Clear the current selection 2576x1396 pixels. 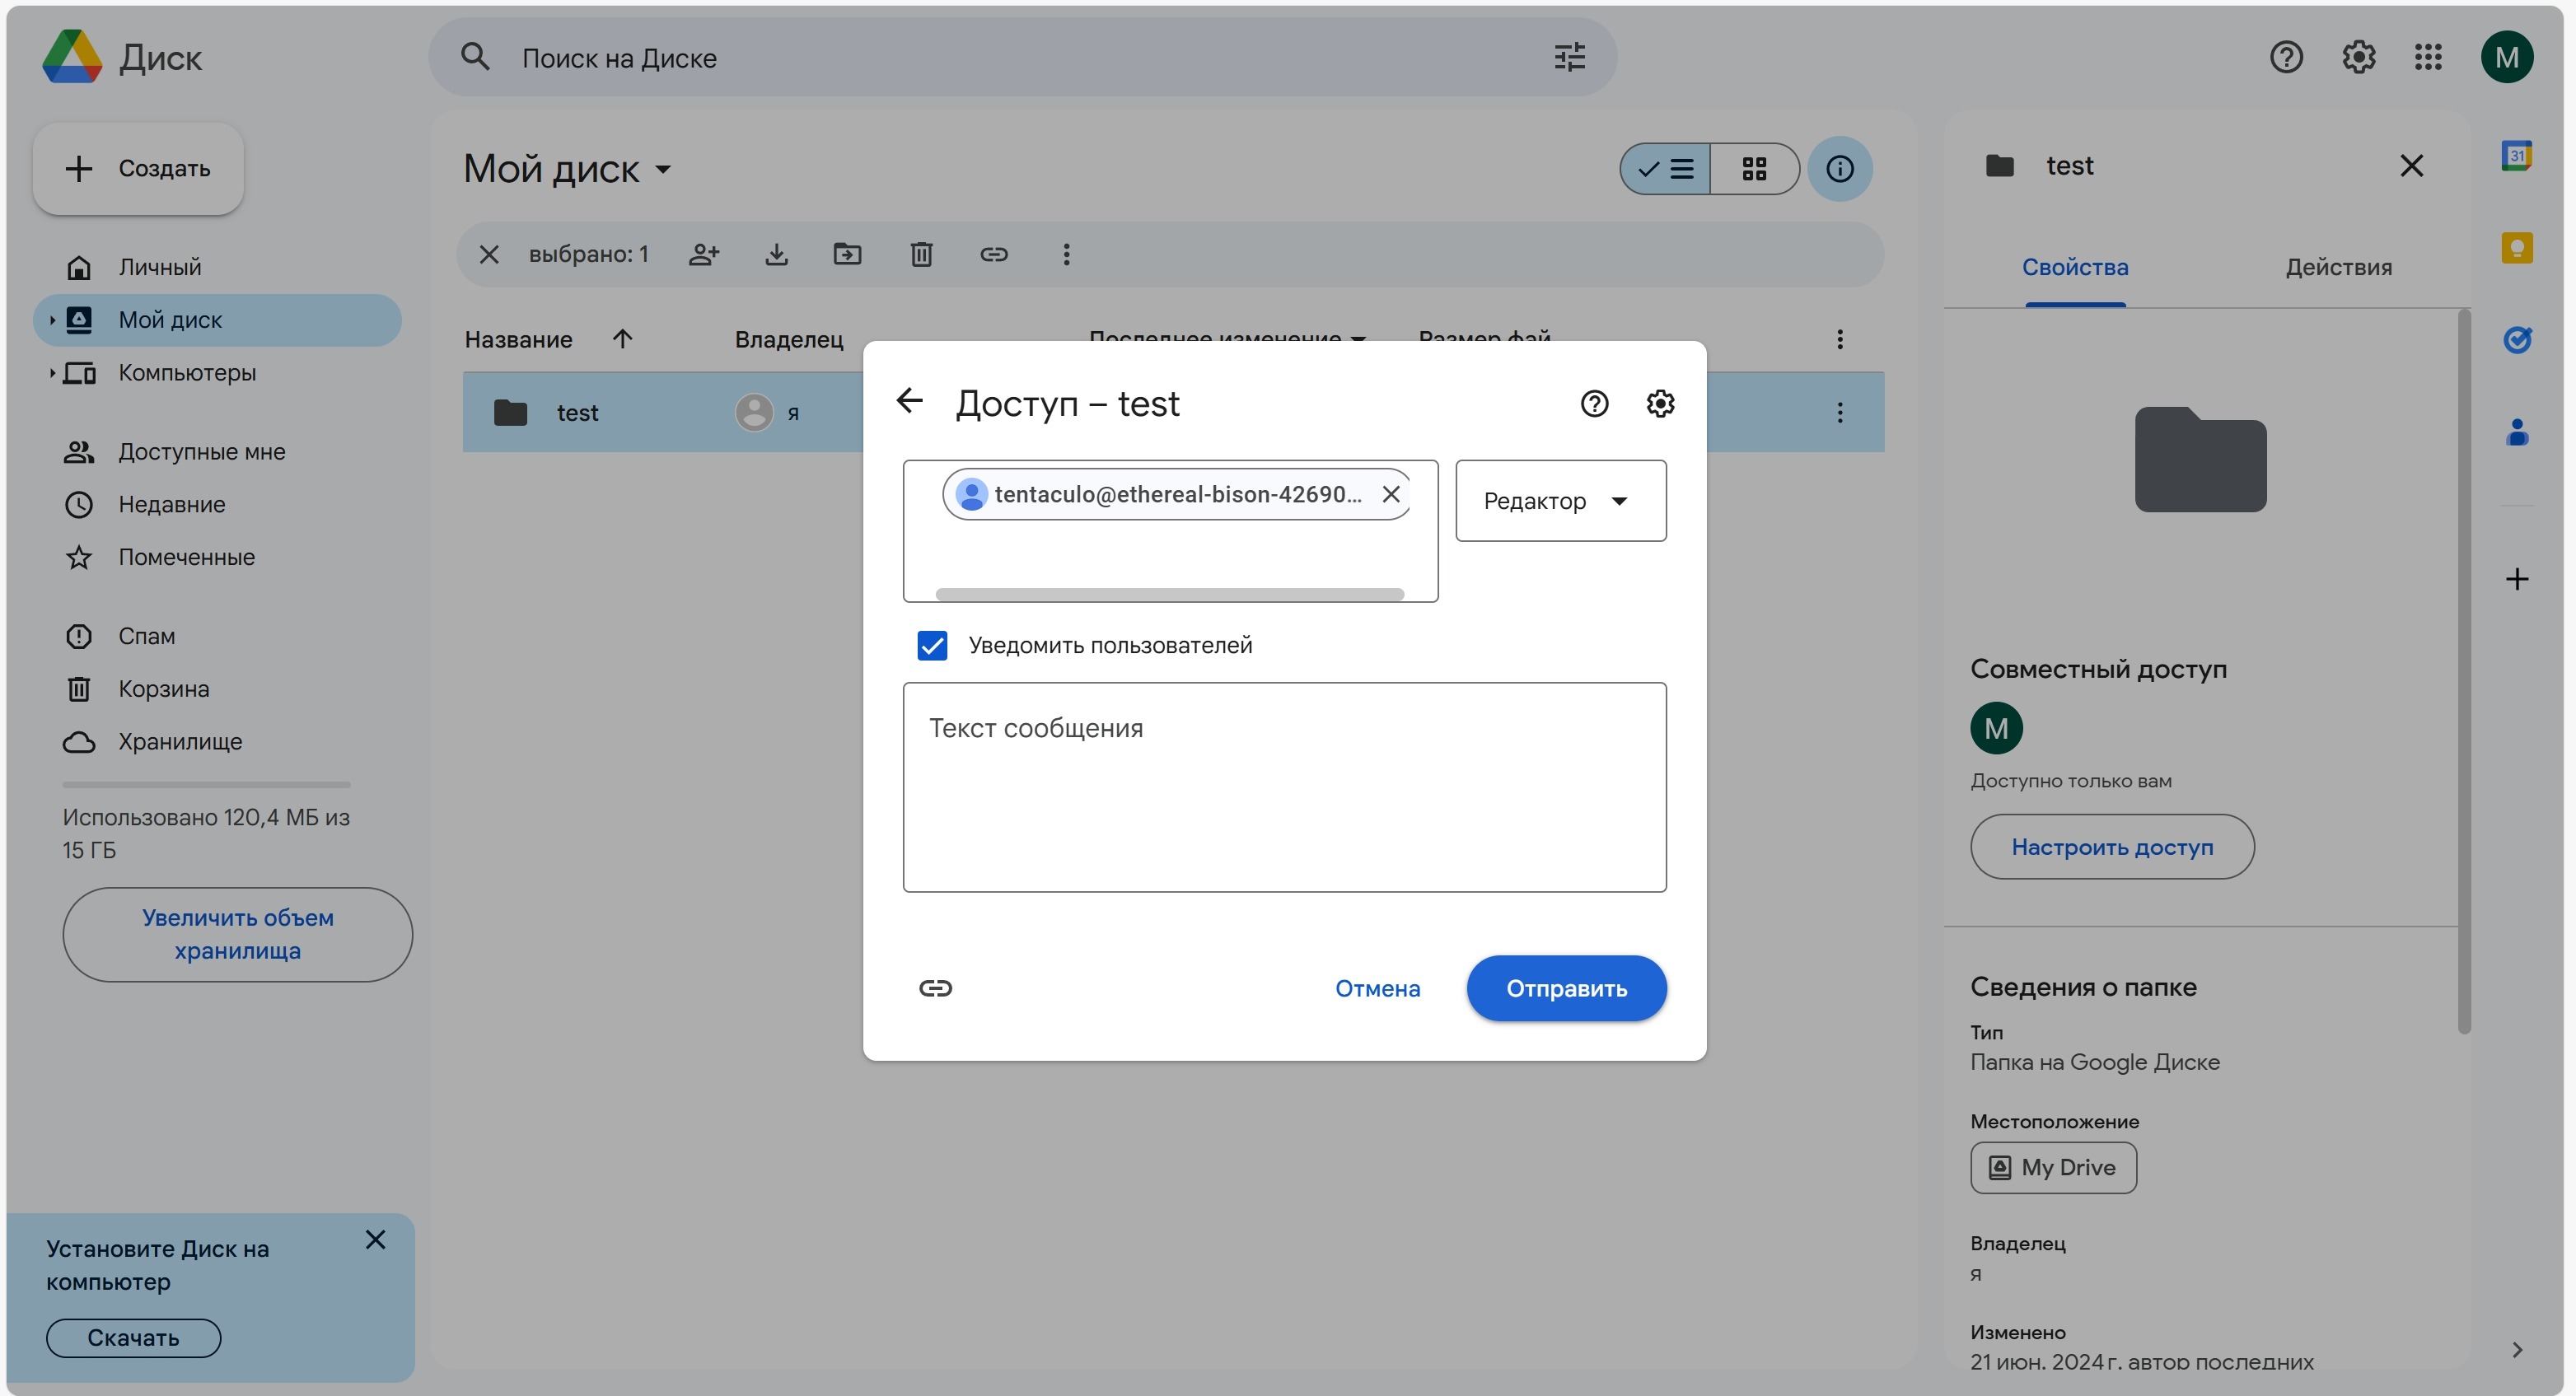pyautogui.click(x=489, y=254)
